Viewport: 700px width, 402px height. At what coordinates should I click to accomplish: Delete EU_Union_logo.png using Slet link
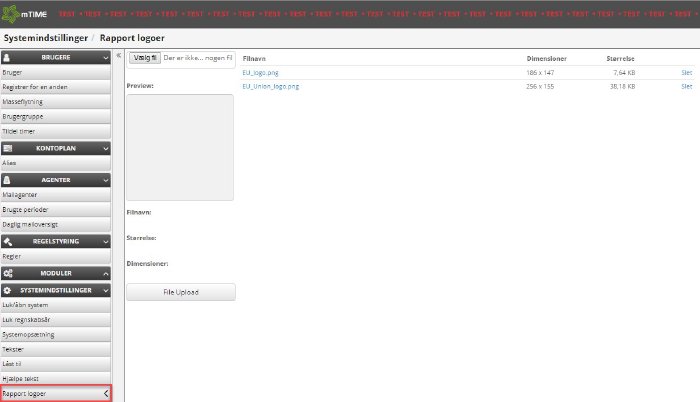(x=686, y=87)
